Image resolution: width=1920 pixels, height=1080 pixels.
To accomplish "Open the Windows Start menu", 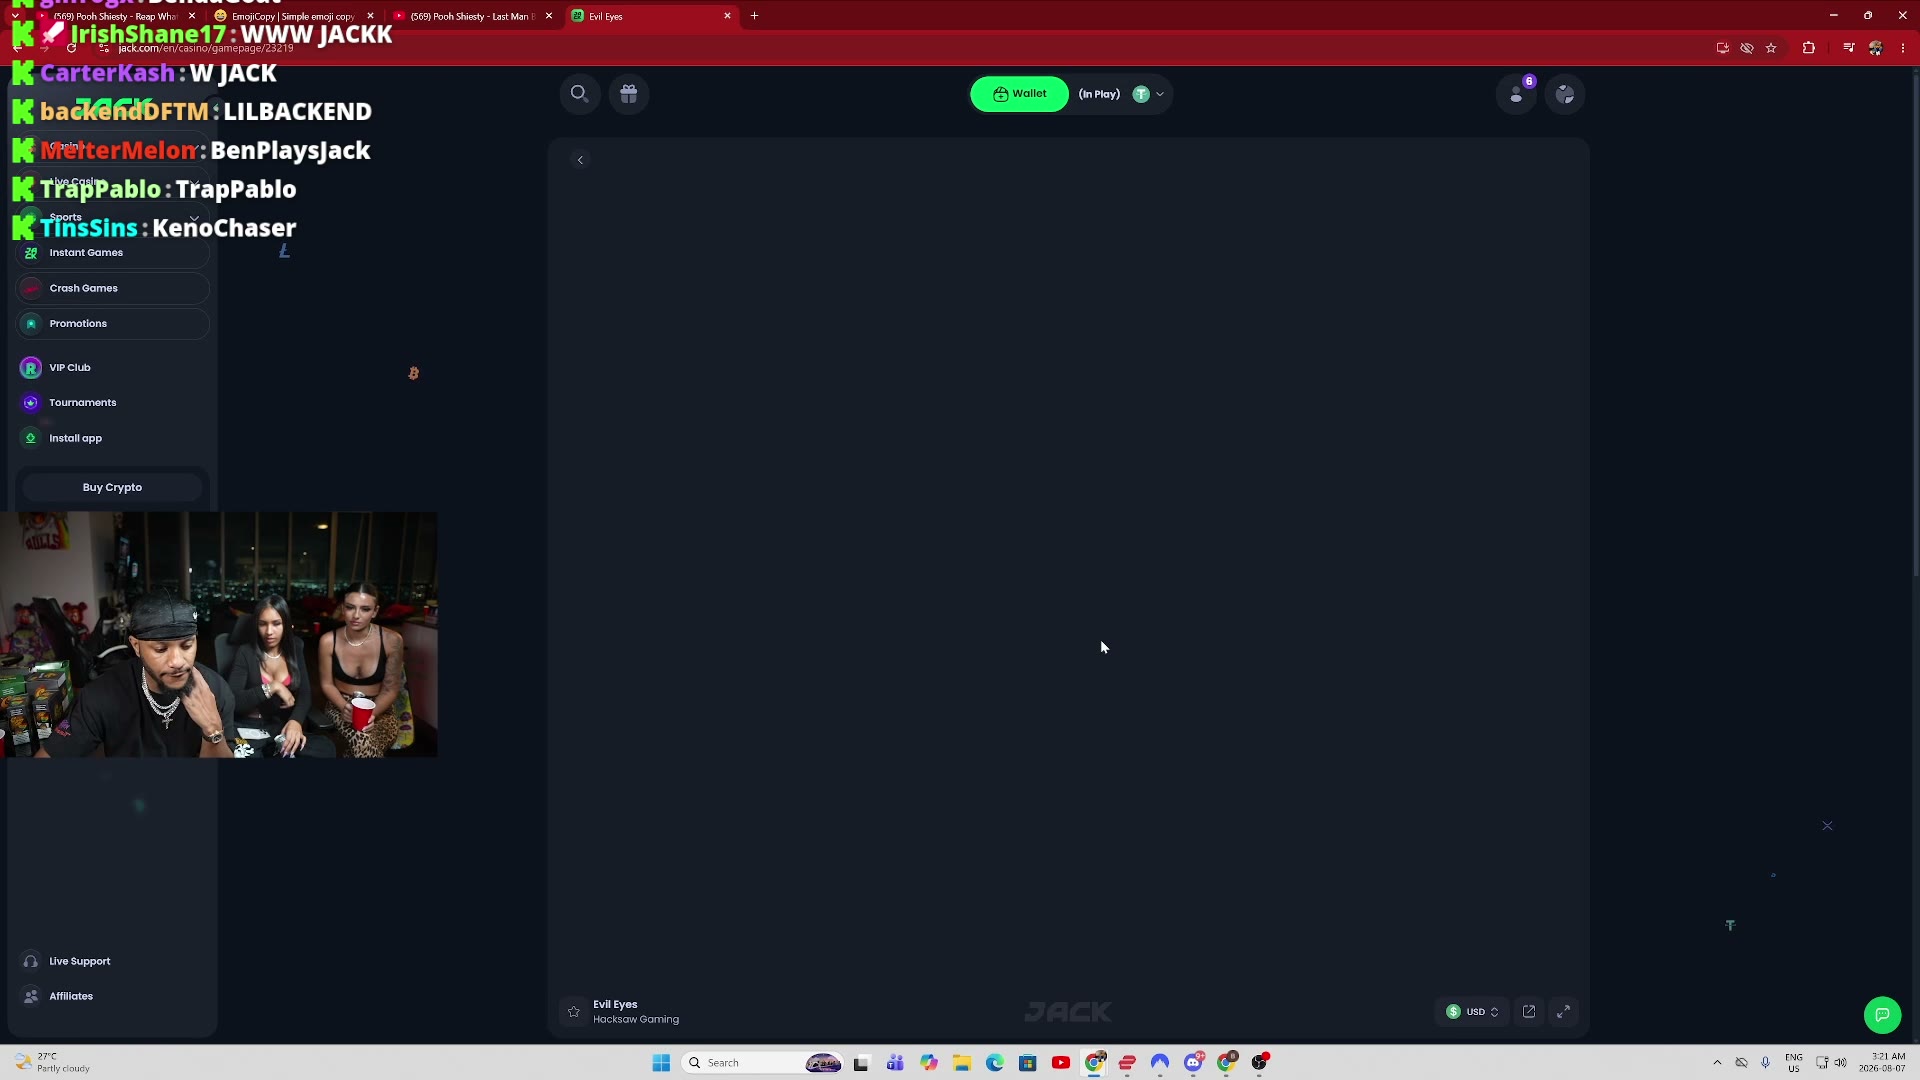I will coord(661,1063).
